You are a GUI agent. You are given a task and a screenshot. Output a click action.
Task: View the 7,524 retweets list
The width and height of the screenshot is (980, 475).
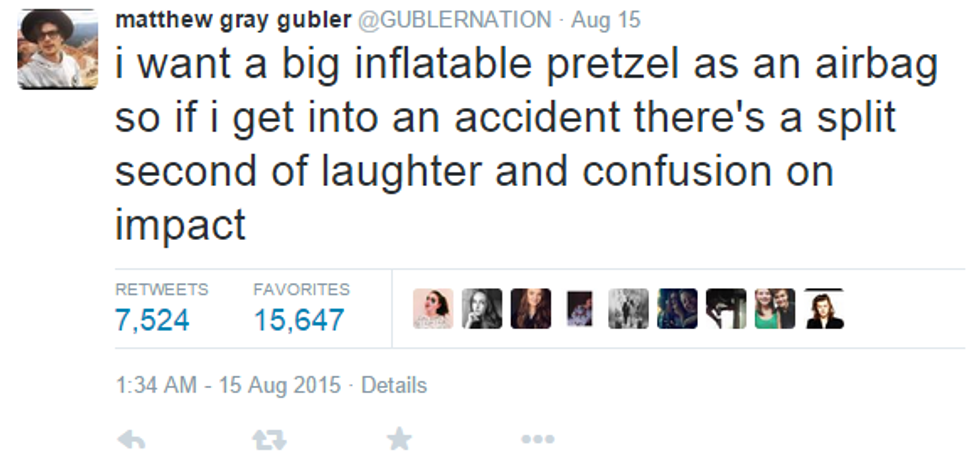click(x=153, y=320)
